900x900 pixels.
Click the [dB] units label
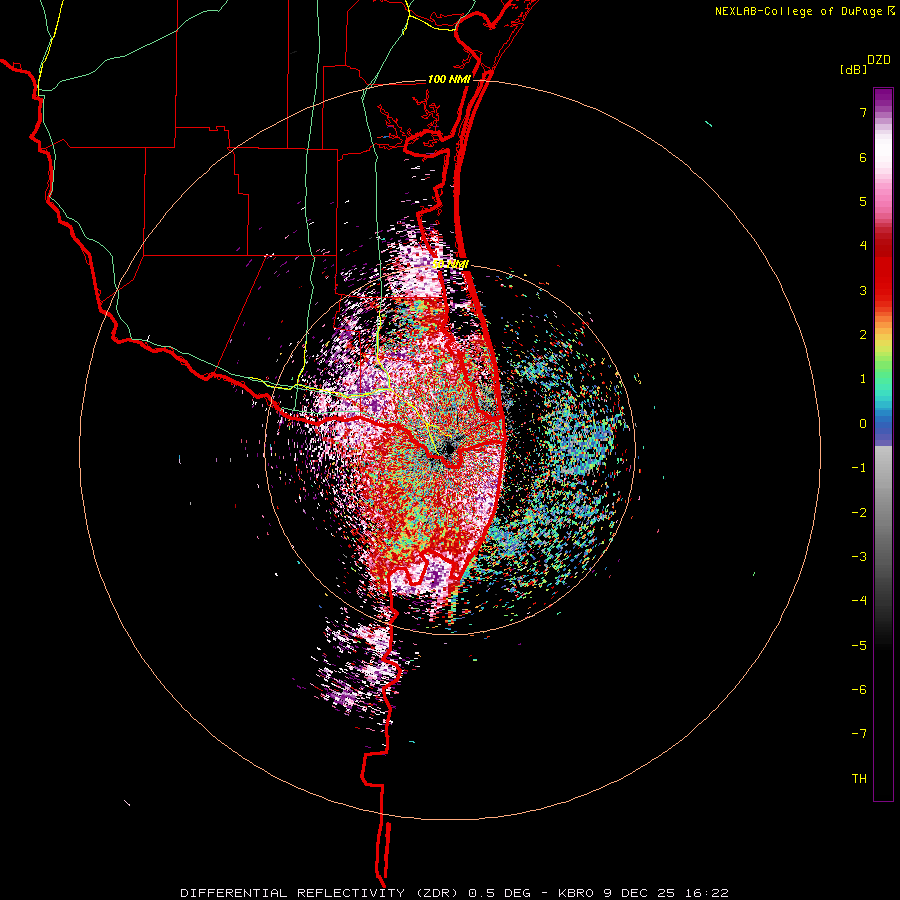tap(853, 69)
